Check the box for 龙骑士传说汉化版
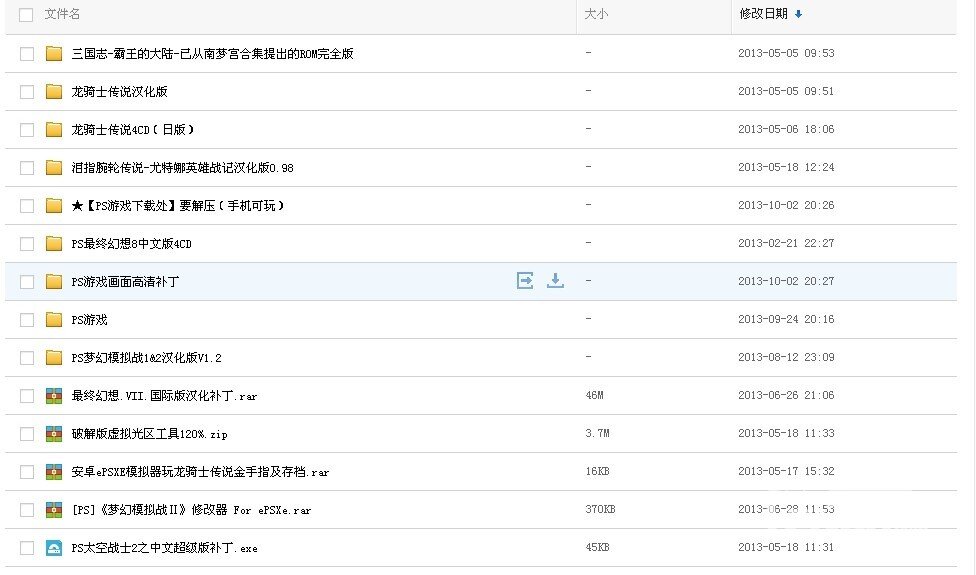The height and width of the screenshot is (575, 976). 27,92
